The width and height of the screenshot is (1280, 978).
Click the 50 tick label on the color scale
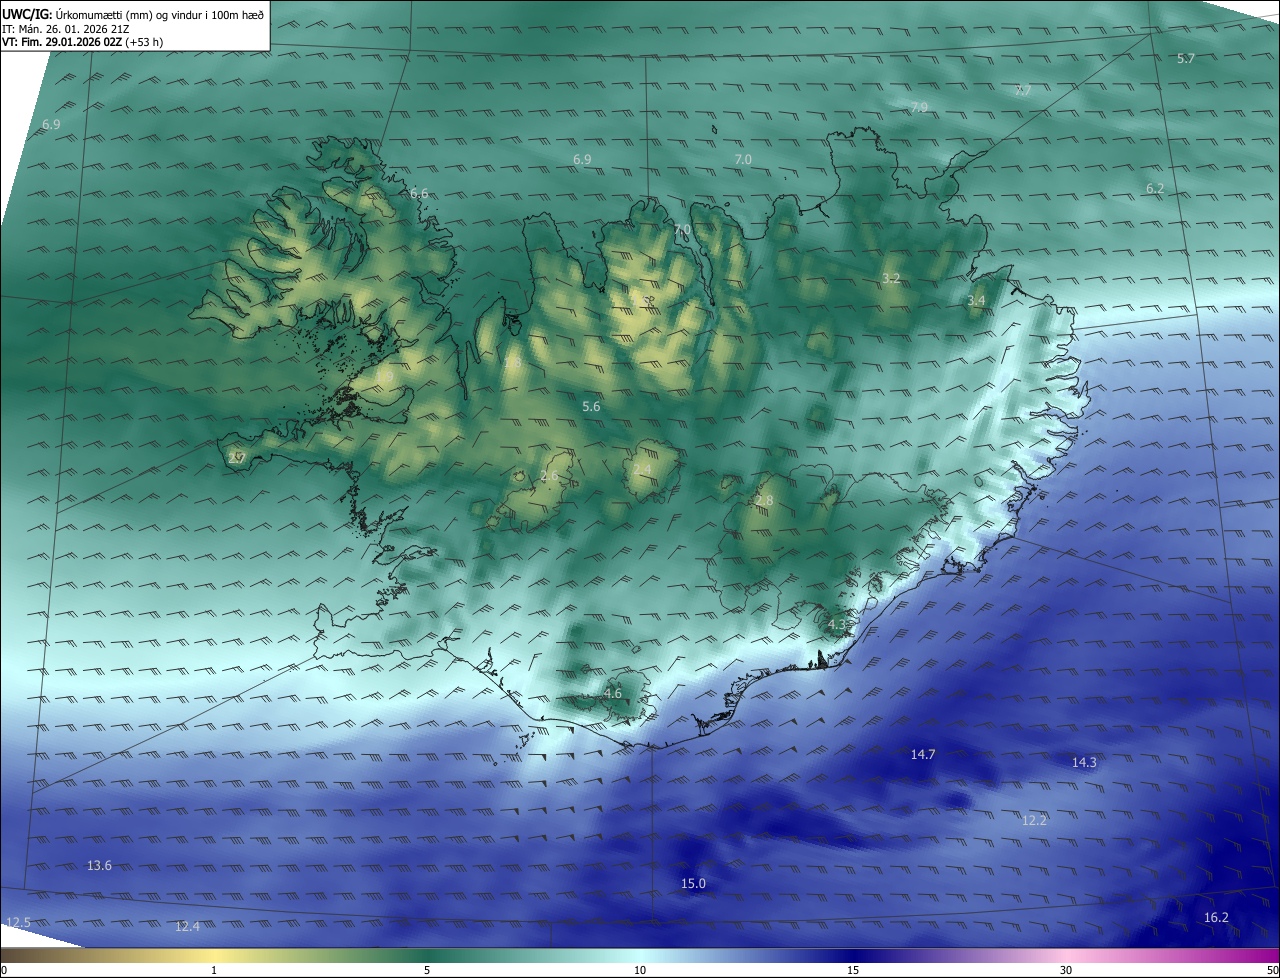click(x=1272, y=970)
